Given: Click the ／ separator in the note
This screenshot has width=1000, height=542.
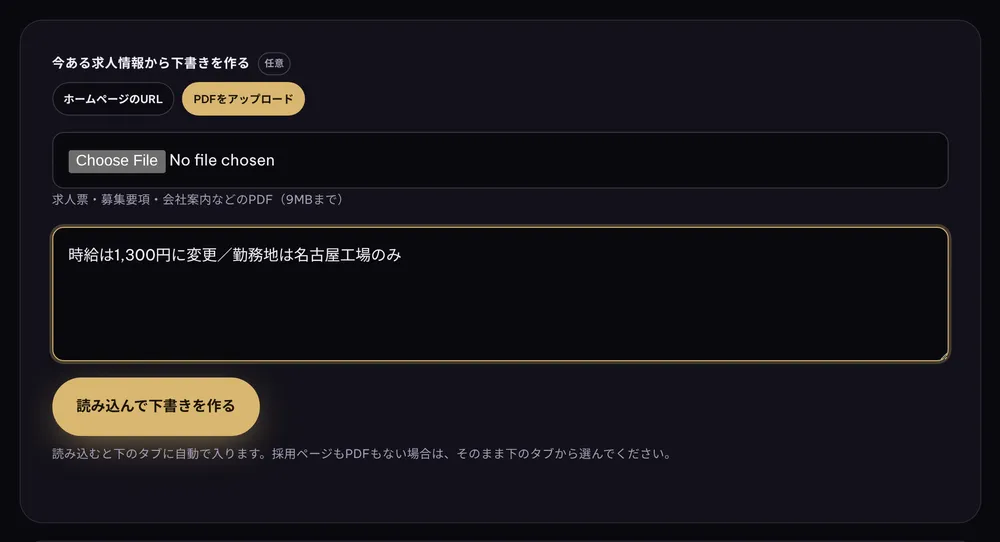Looking at the screenshot, I should 224,255.
